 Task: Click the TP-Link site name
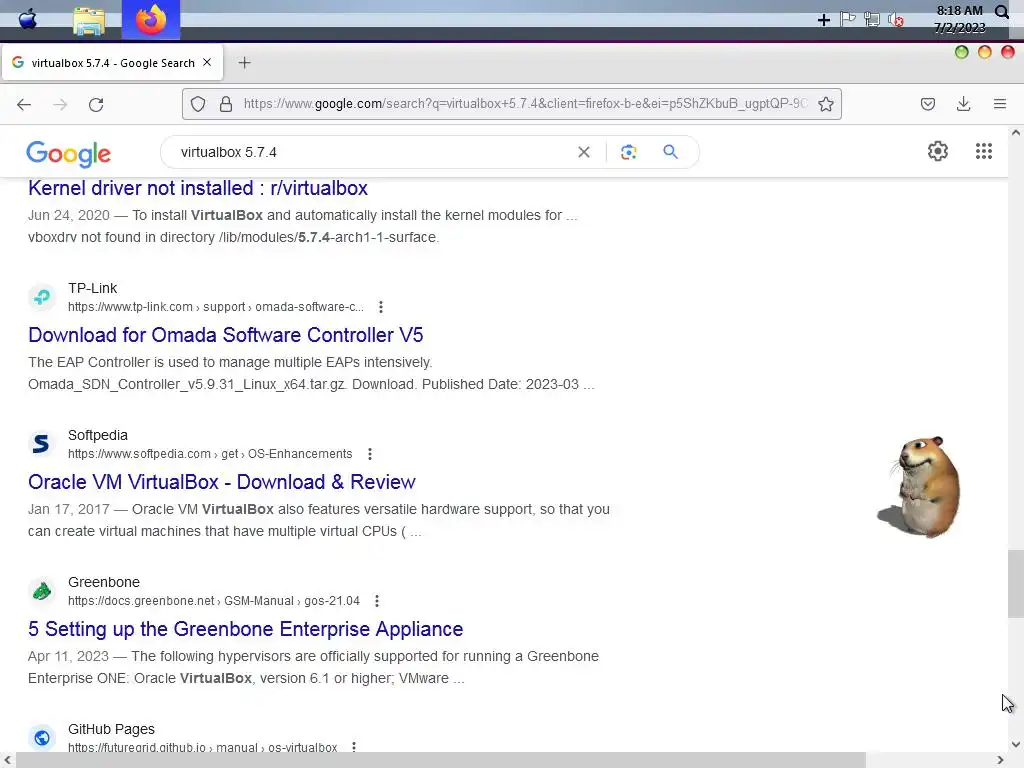92,288
